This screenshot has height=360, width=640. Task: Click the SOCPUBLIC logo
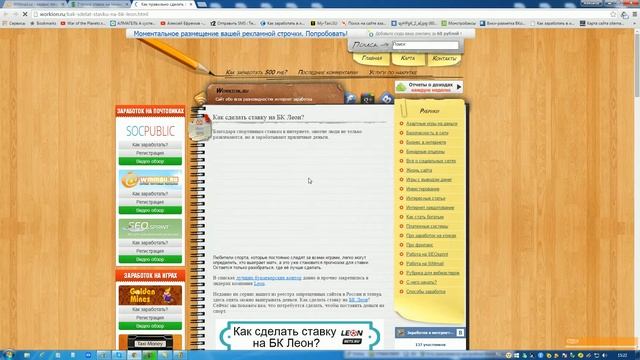(150, 131)
